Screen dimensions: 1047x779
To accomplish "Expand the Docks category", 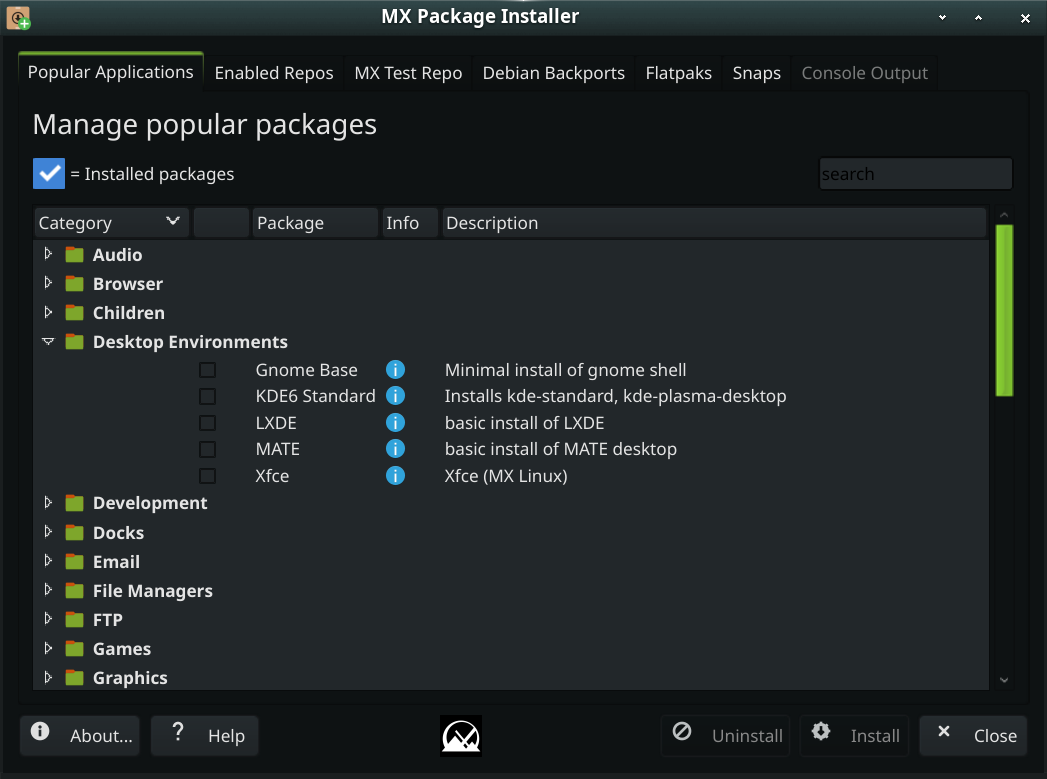I will click(48, 532).
